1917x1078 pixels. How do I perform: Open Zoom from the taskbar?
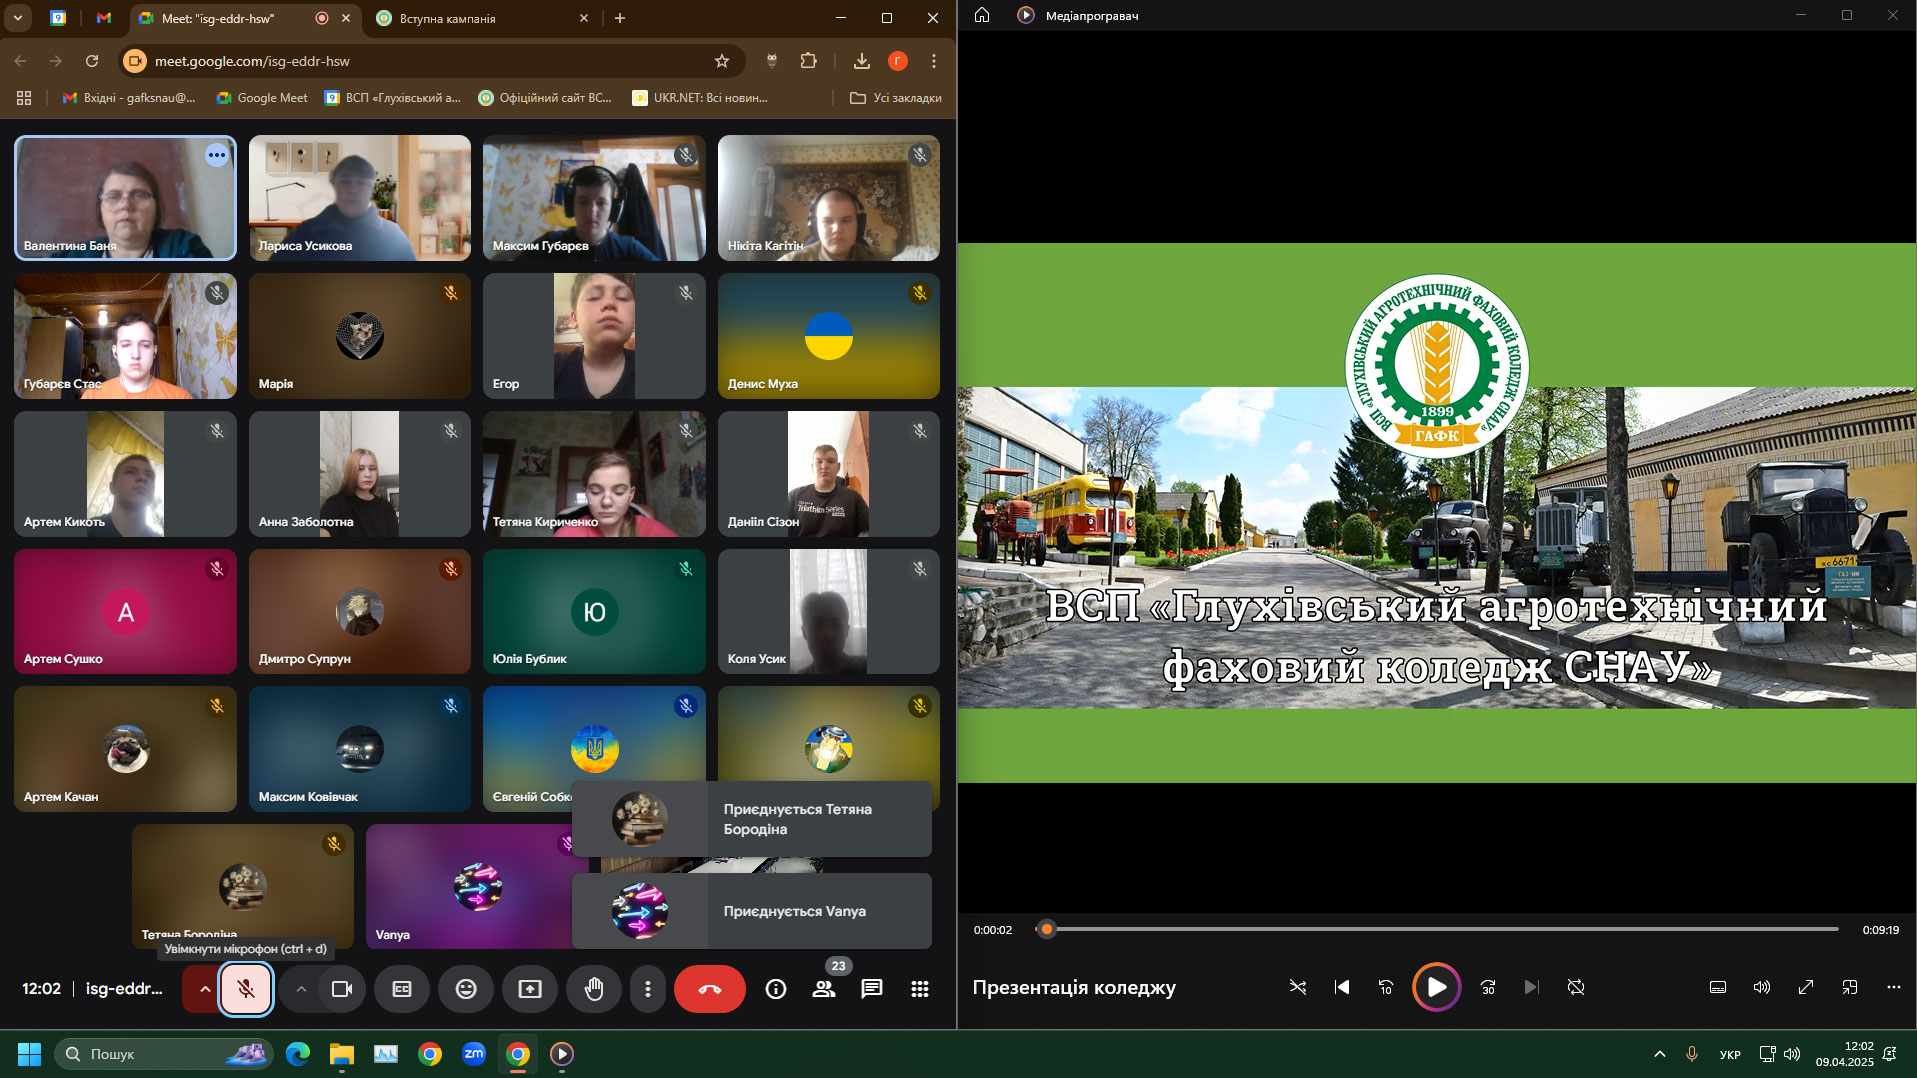tap(474, 1054)
